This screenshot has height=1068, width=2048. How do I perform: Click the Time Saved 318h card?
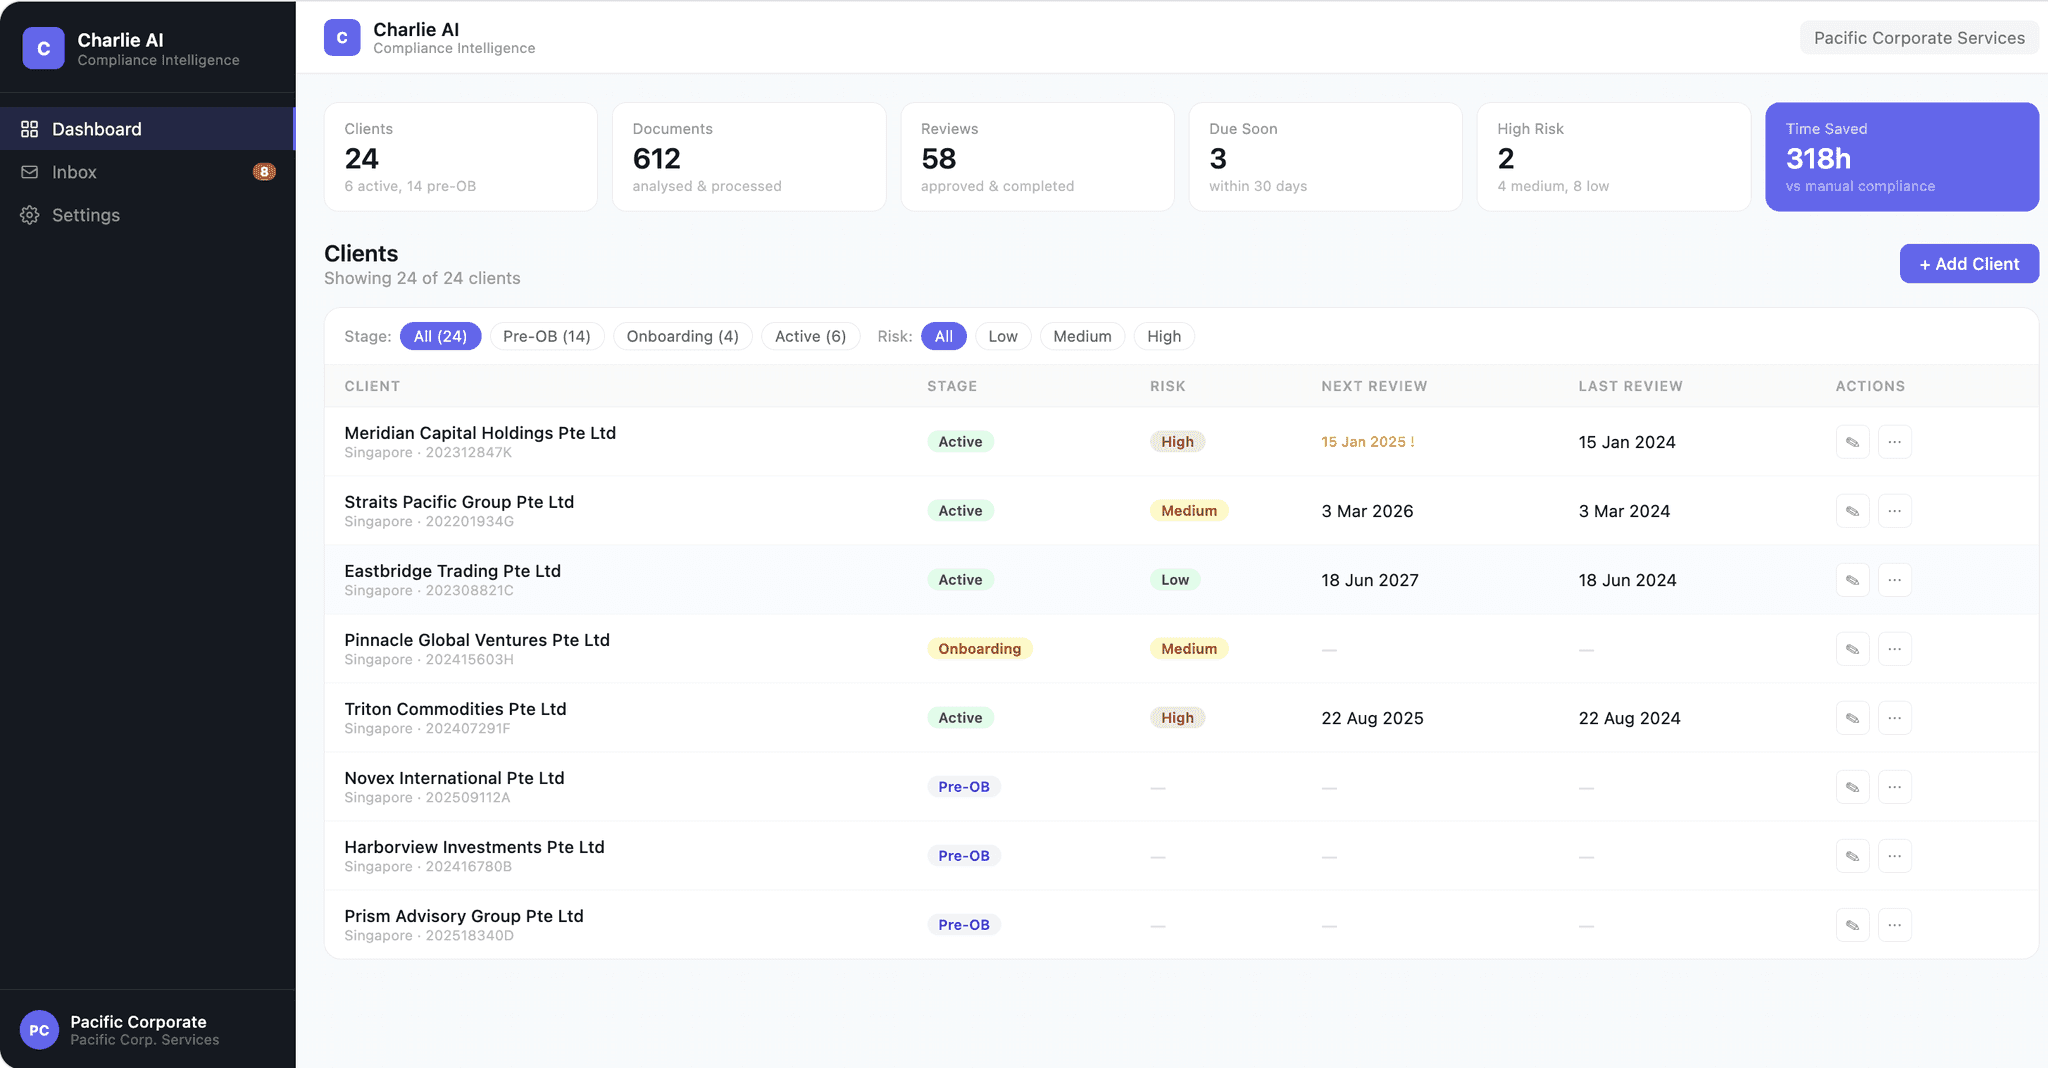point(1902,157)
